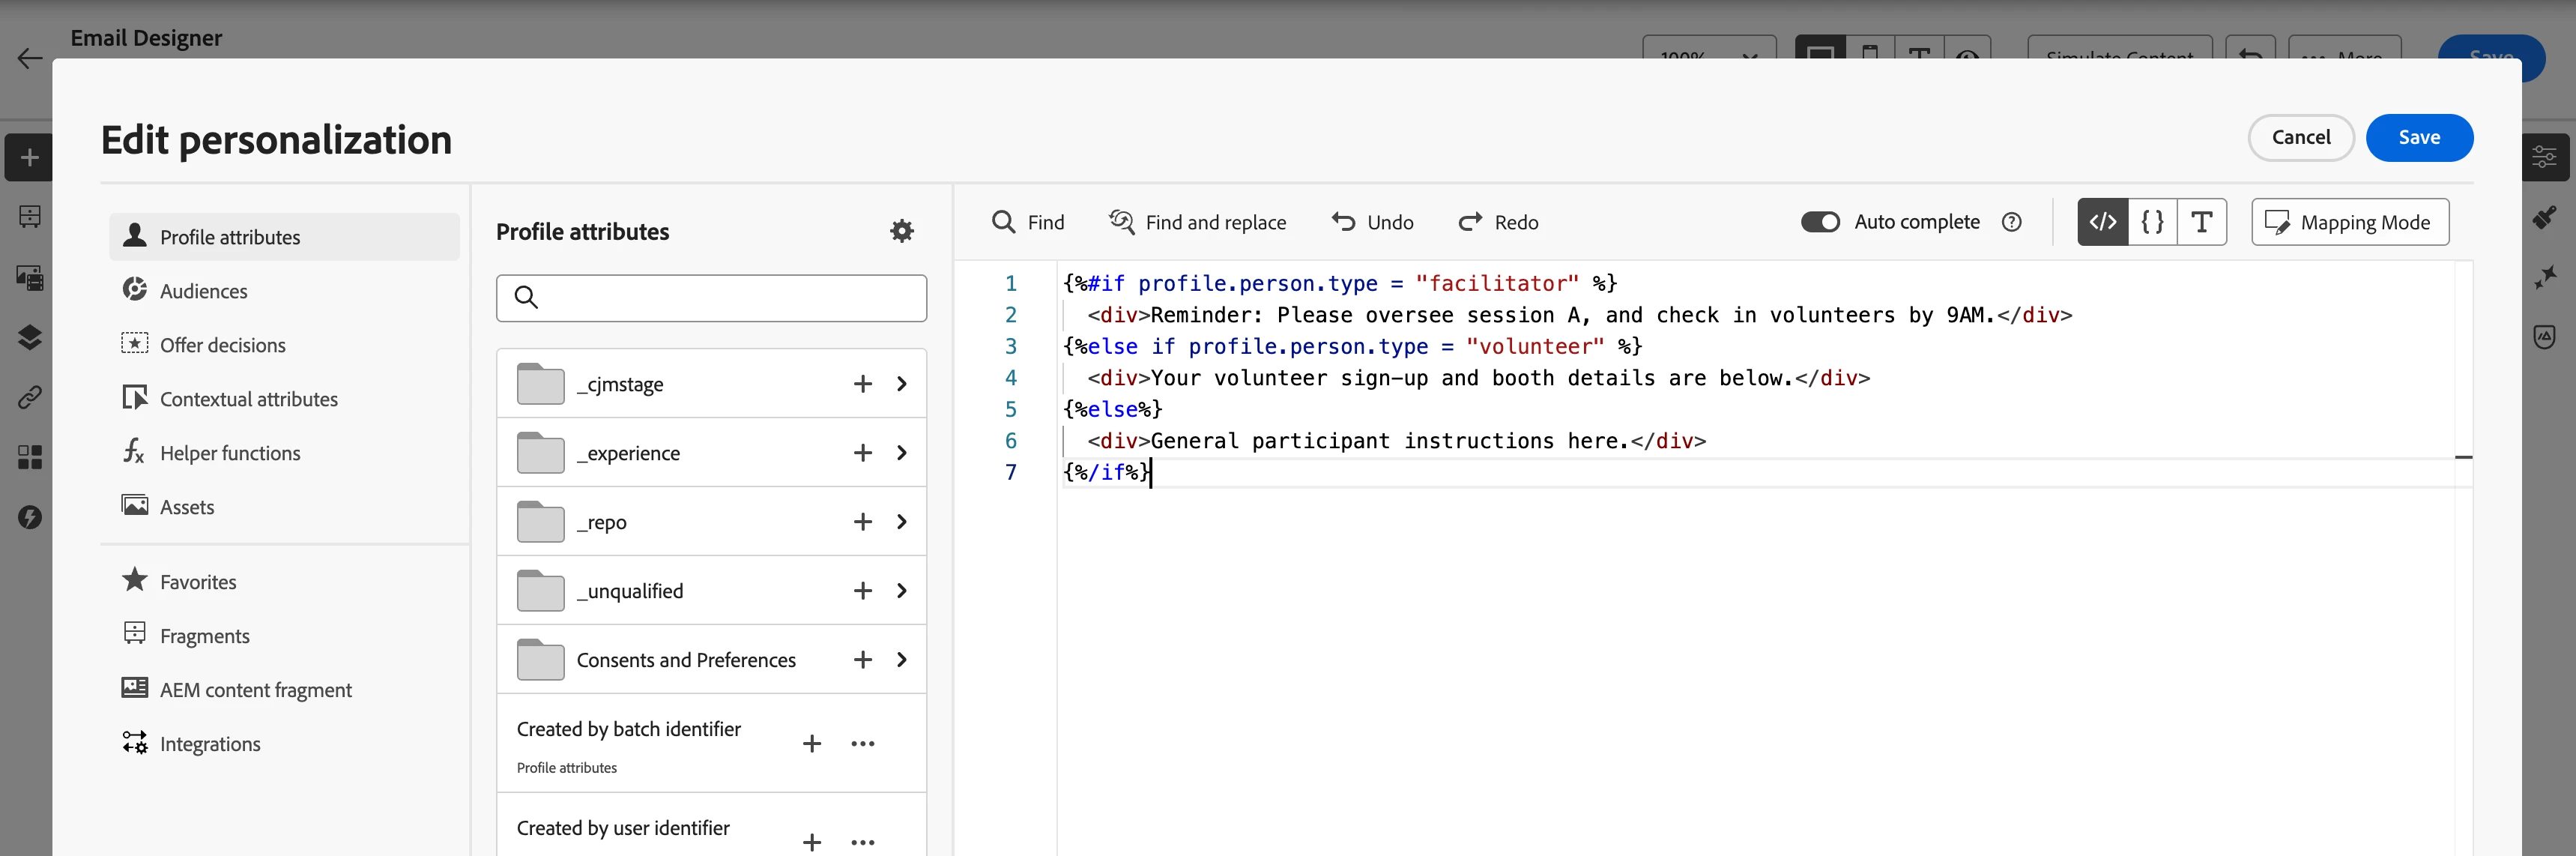Viewport: 2576px width, 856px height.
Task: Switch to HTML code view icon
Action: click(2102, 222)
